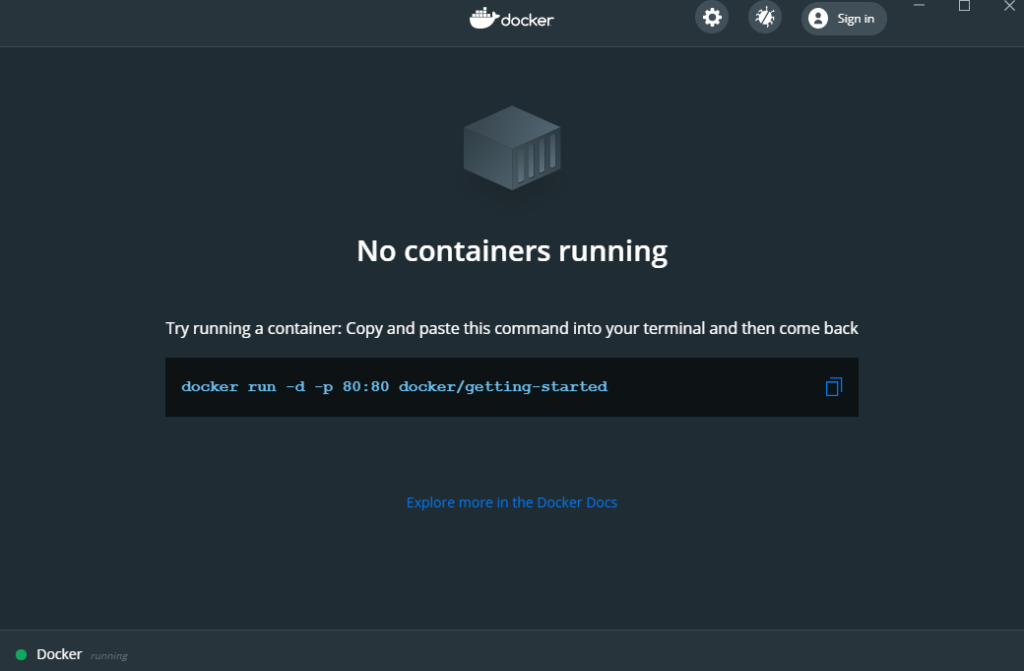Open Explore more in the Docker Docs link
This screenshot has width=1024, height=671.
pos(511,502)
